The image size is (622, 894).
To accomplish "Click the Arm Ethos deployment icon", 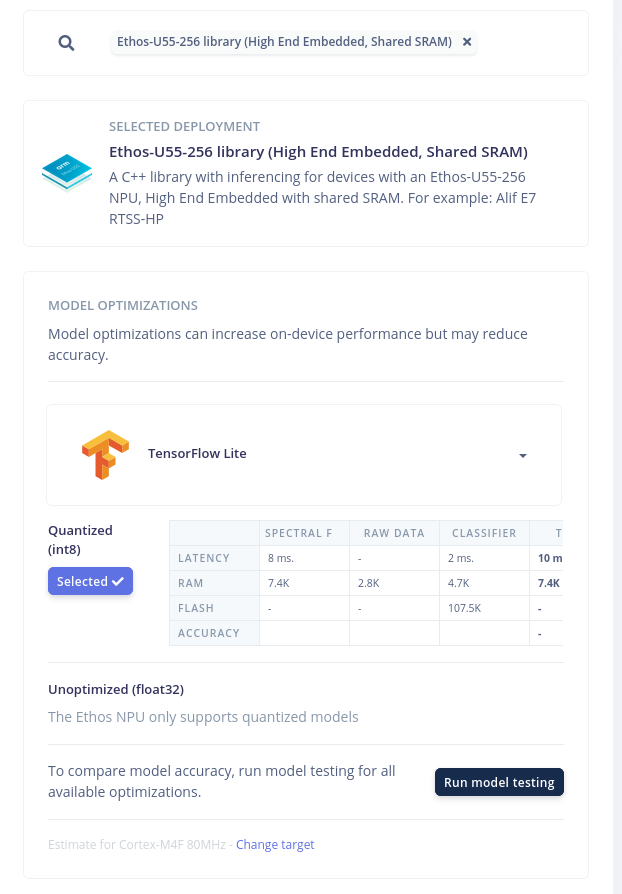I will (66, 173).
